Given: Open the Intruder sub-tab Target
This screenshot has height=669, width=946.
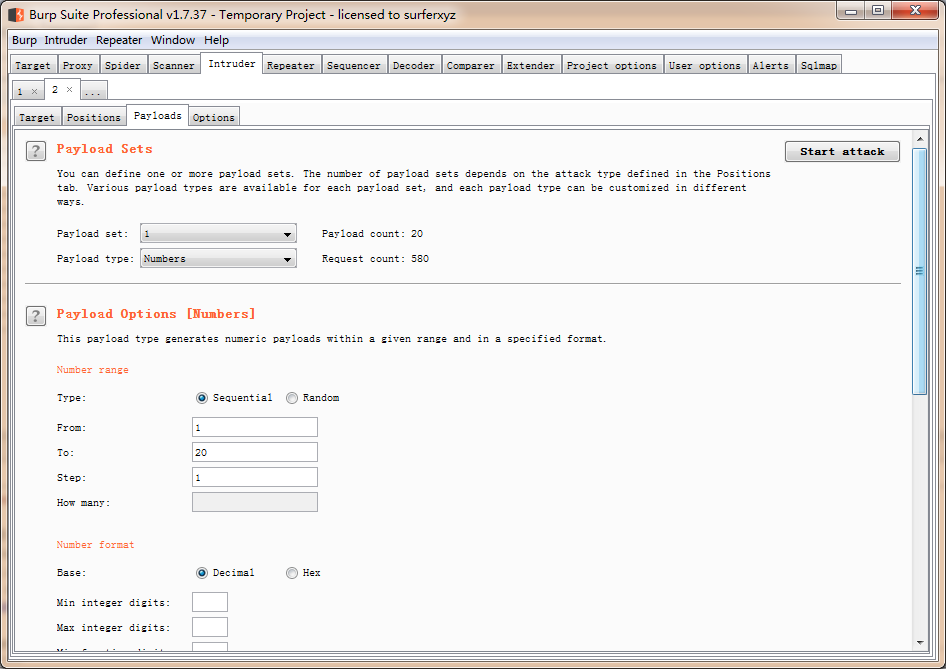Looking at the screenshot, I should [37, 117].
